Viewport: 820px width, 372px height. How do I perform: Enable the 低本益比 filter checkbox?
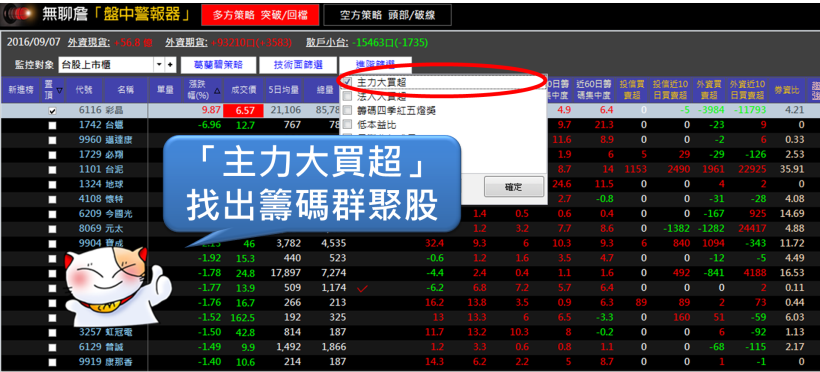click(x=347, y=124)
